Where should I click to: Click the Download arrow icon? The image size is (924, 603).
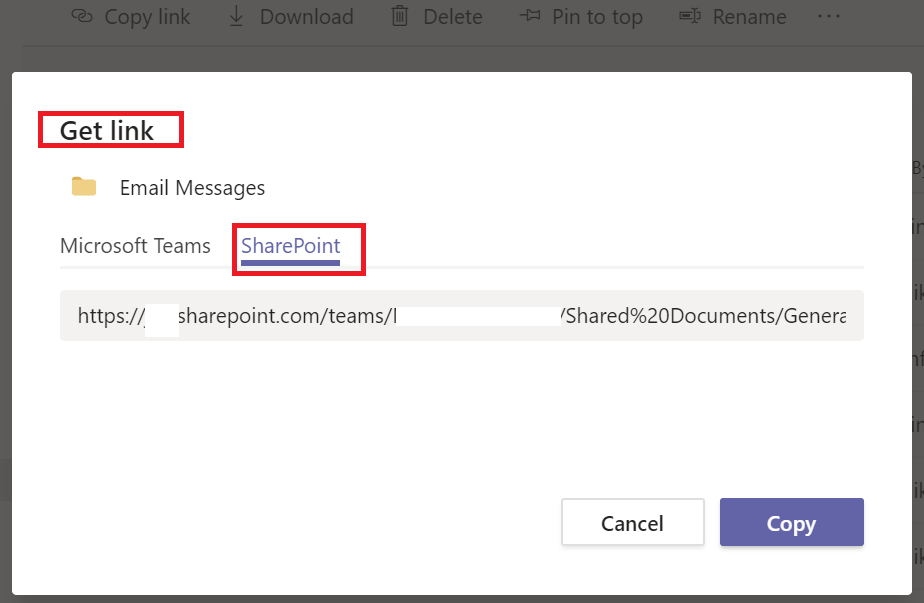pos(236,17)
